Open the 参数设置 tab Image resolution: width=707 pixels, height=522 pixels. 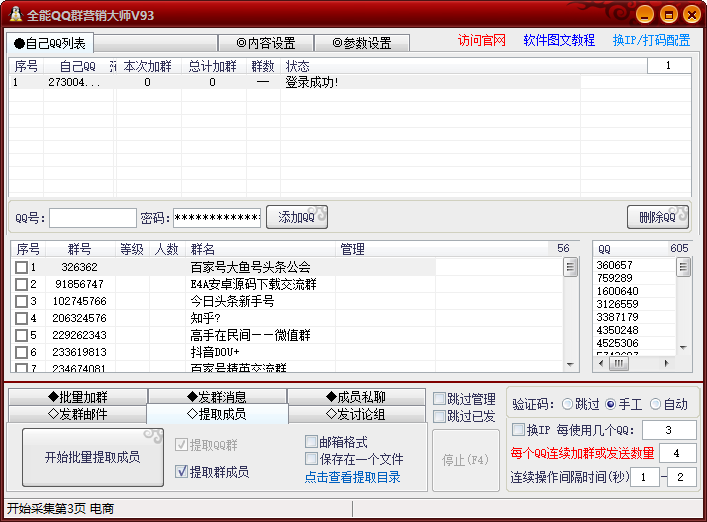pyautogui.click(x=362, y=43)
